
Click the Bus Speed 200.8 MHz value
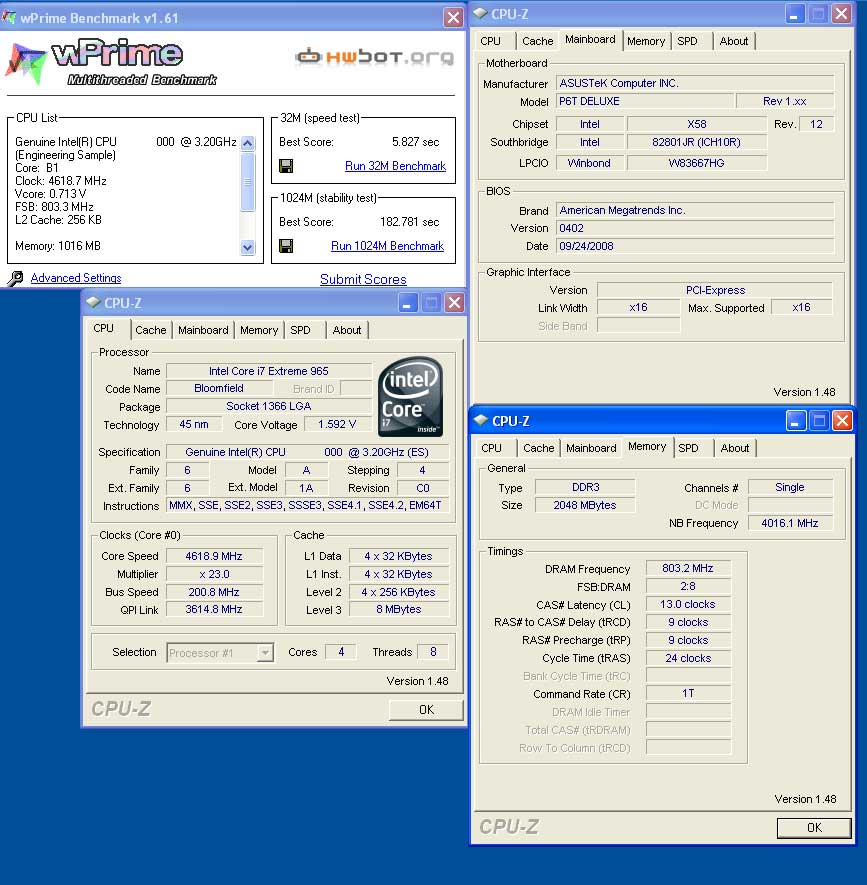click(214, 592)
